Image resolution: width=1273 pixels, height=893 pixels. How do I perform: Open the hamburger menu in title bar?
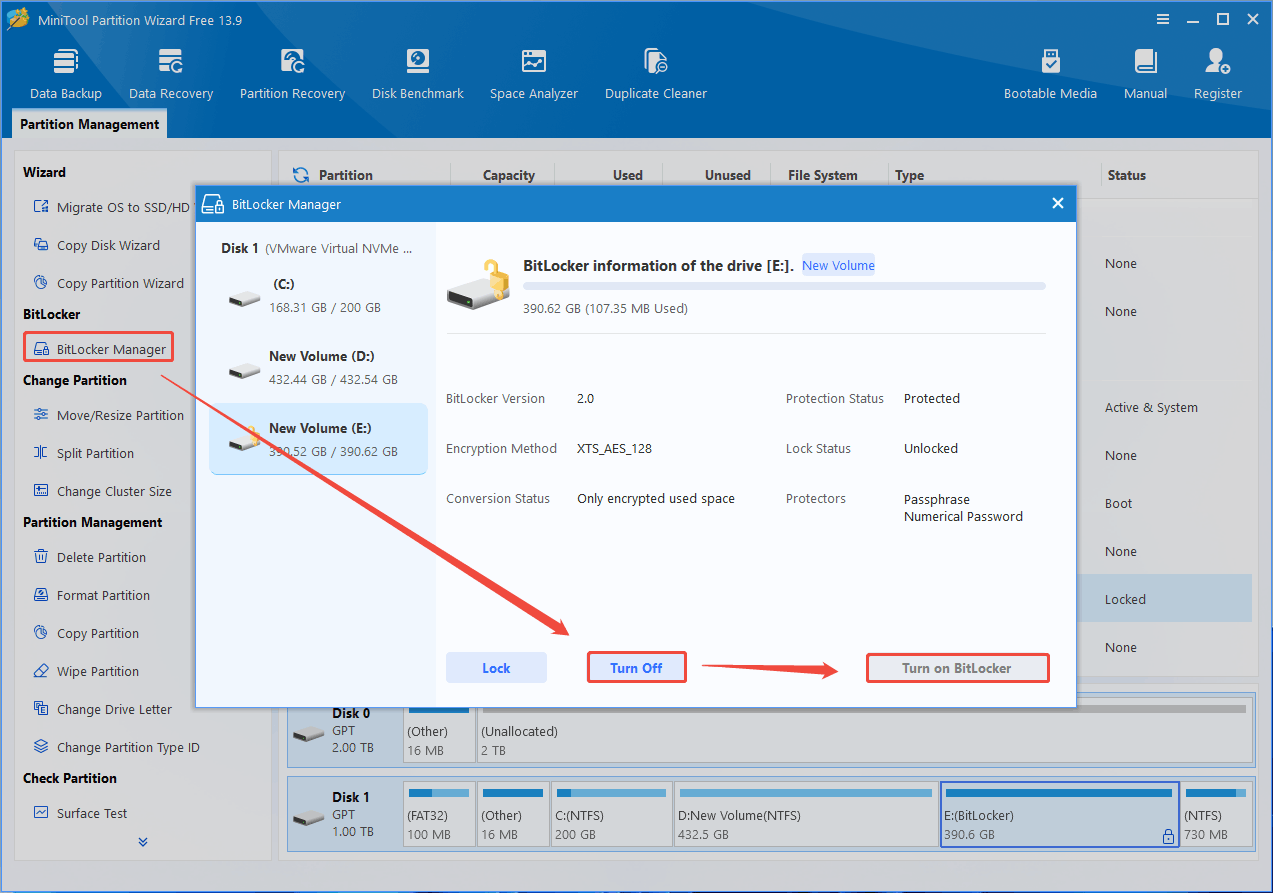point(1162,19)
